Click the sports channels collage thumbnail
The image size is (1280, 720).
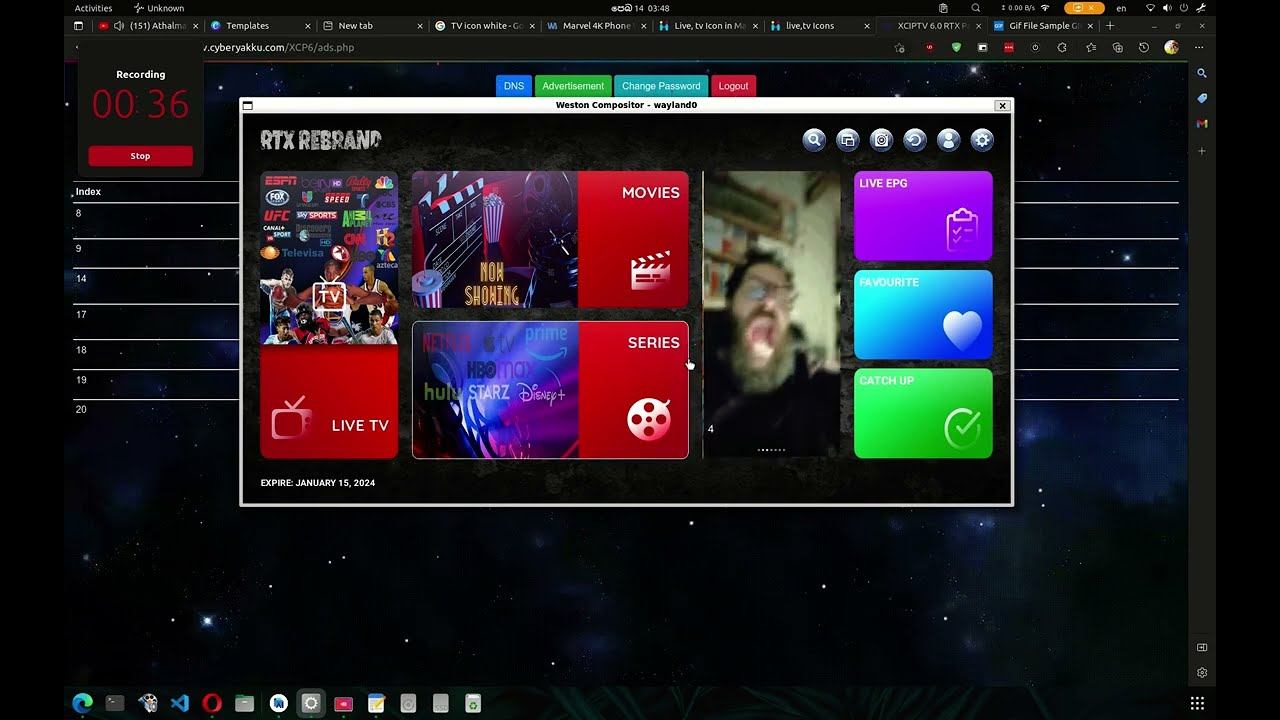[x=329, y=258]
